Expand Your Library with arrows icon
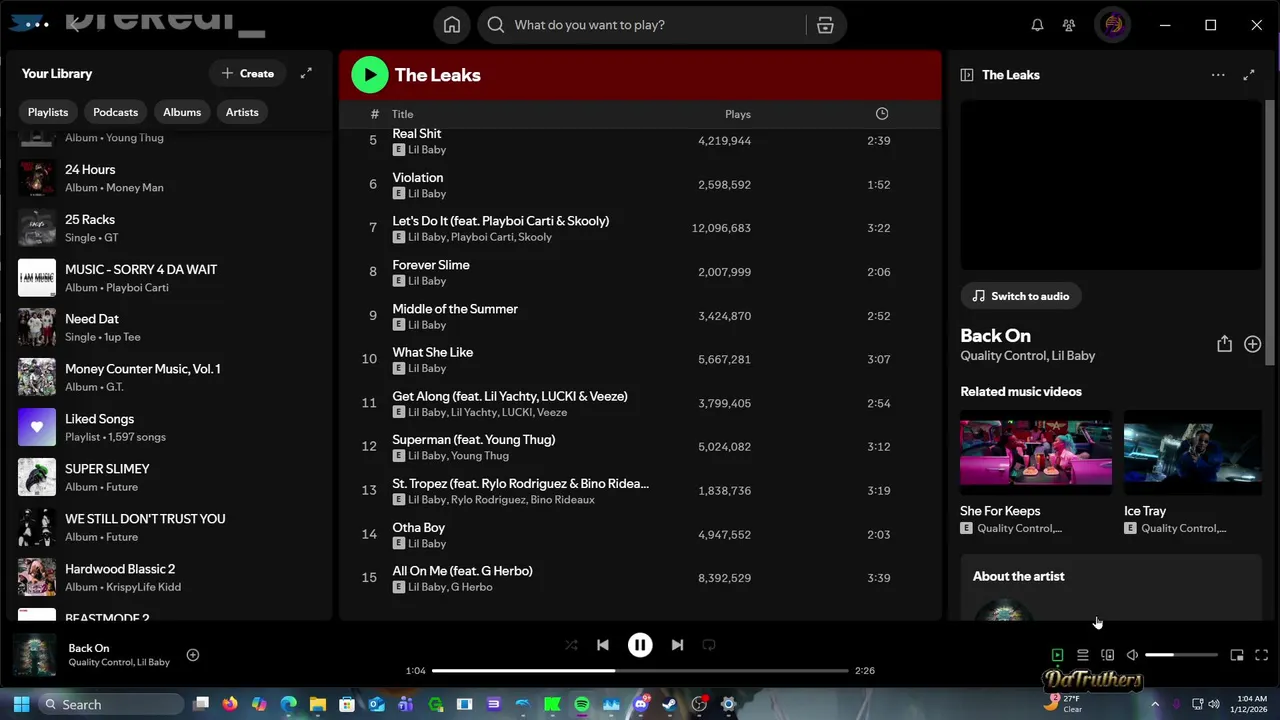The height and width of the screenshot is (720, 1280). point(306,73)
